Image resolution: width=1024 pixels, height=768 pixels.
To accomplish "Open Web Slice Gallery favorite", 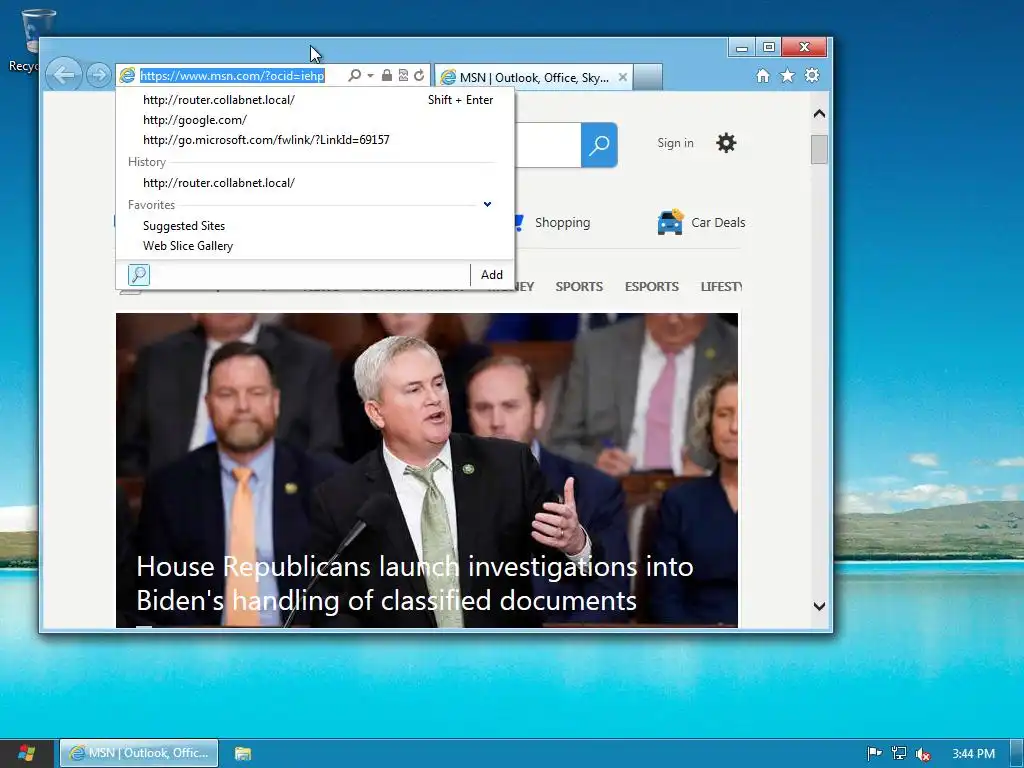I will (x=315, y=246).
